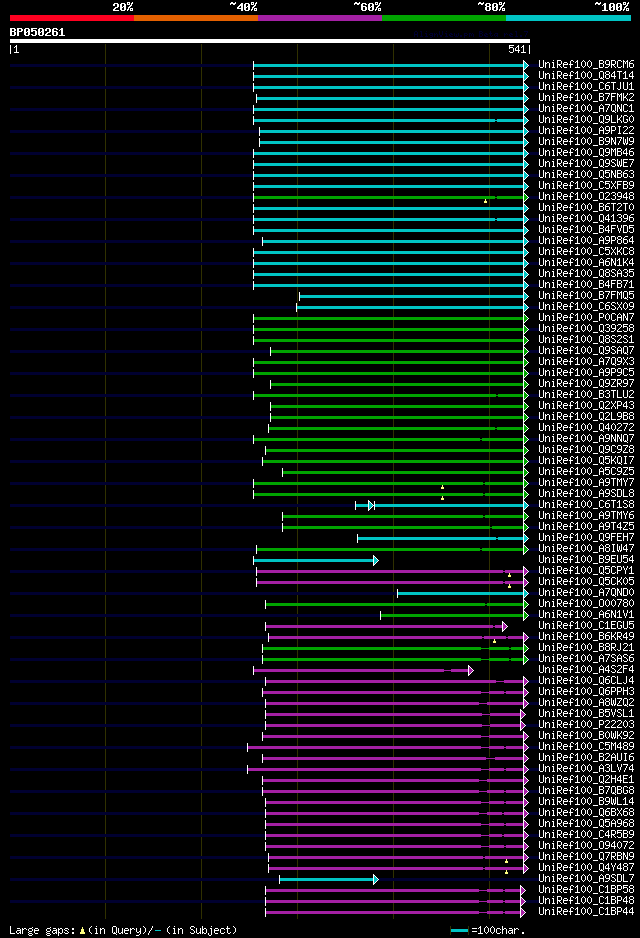Select the UniRef100_A6N1V1 label
640x938 pixels.
coord(586,614)
